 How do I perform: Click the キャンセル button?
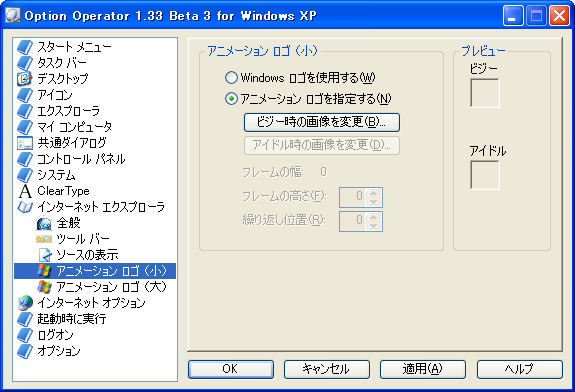[x=327, y=369]
